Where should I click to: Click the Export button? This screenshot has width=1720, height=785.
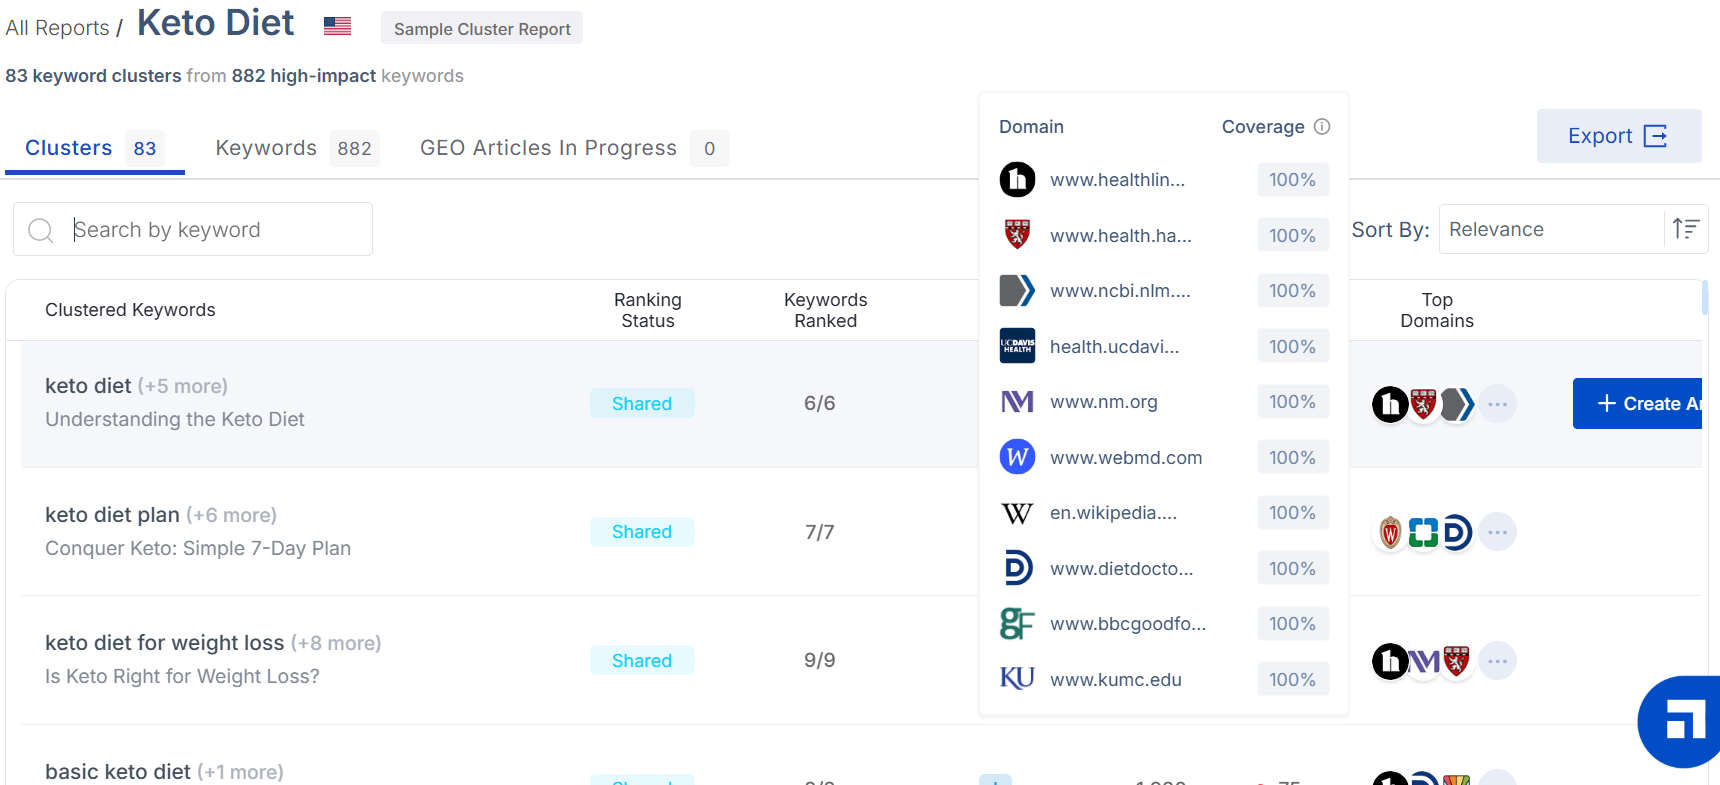(x=1618, y=136)
